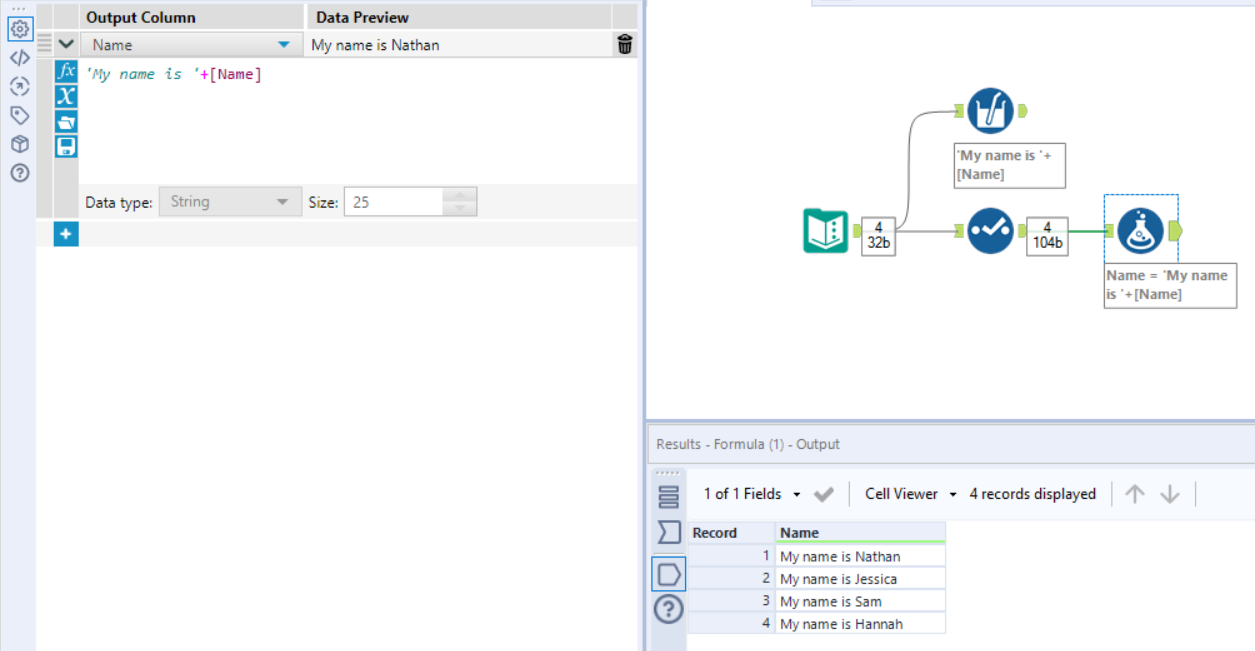Select the Browse tool at canvas top
1255x651 pixels.
tap(990, 111)
